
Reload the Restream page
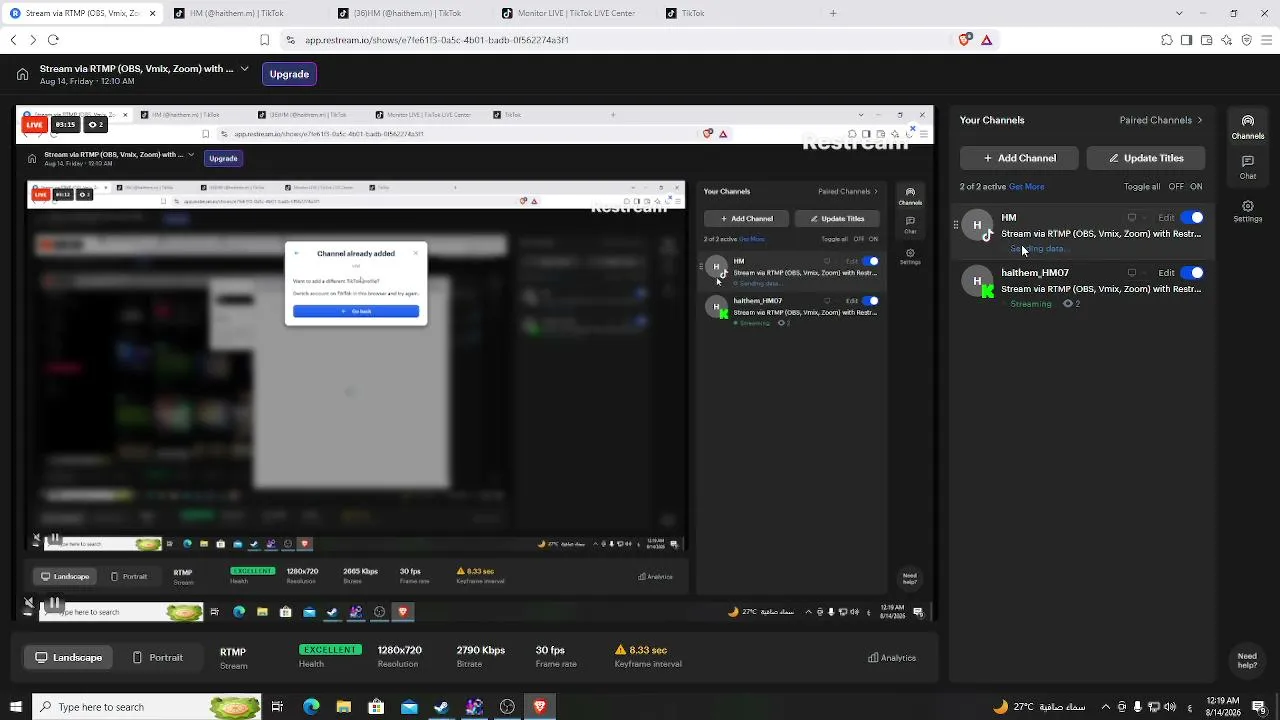click(53, 40)
